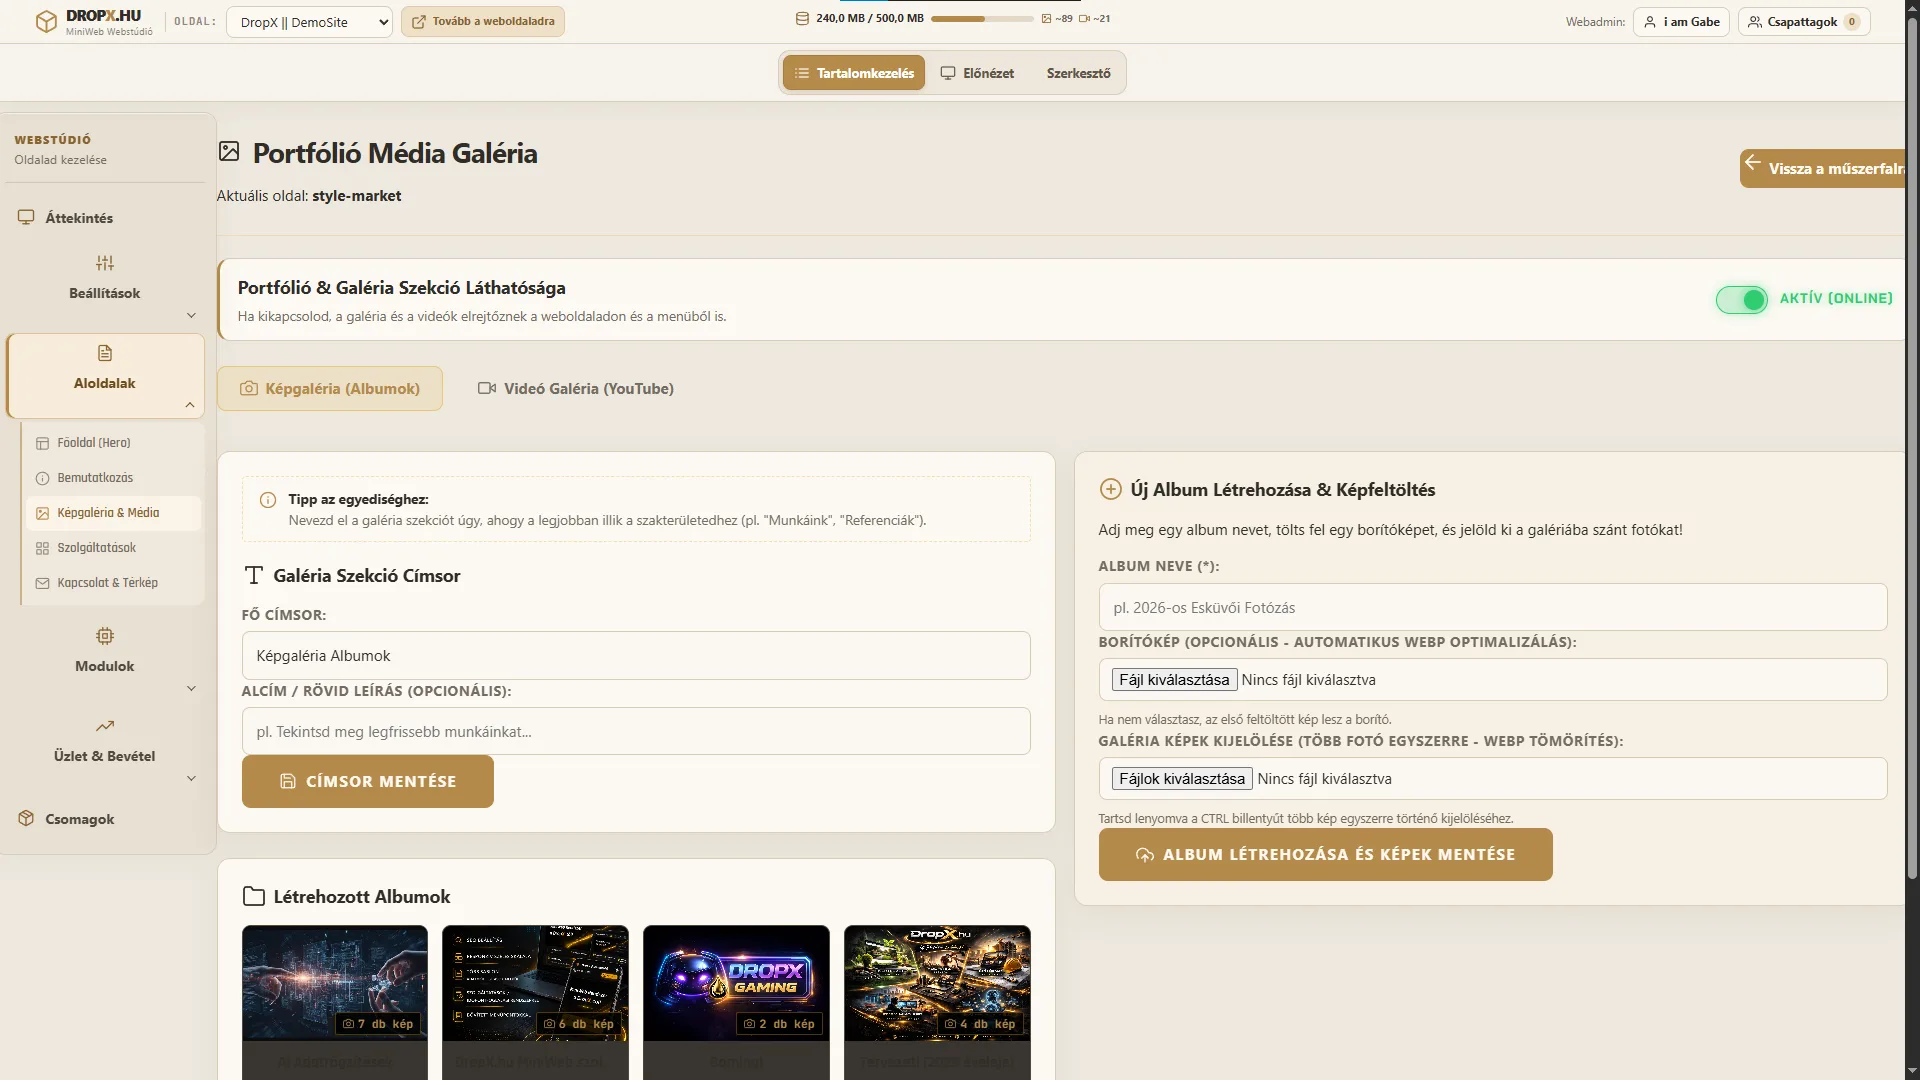Click the Csomagok package icon

click(x=26, y=818)
